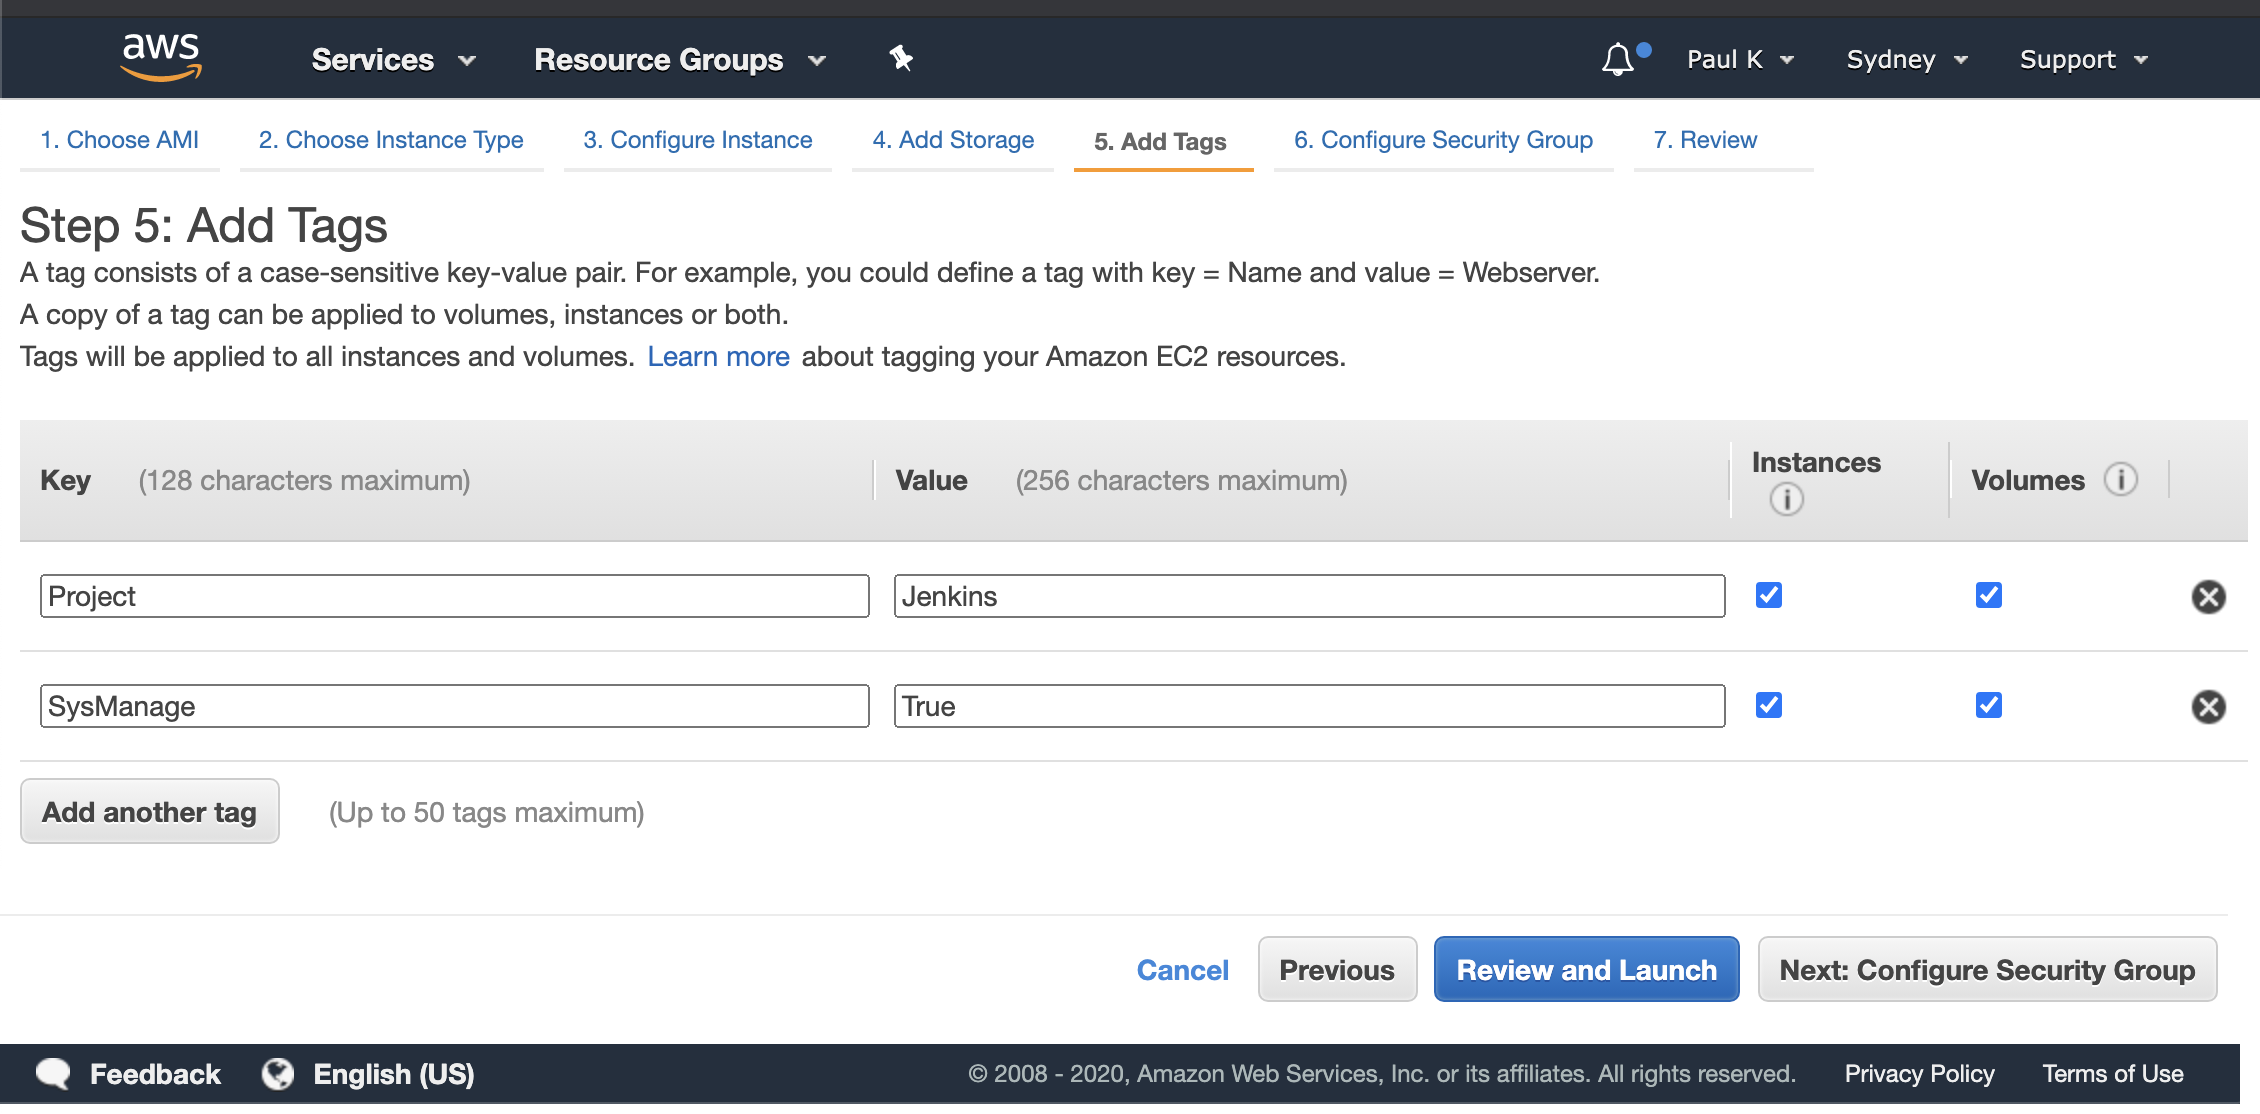The width and height of the screenshot is (2260, 1114).
Task: Uncheck Volumes for Project tag
Action: pyautogui.click(x=1989, y=595)
